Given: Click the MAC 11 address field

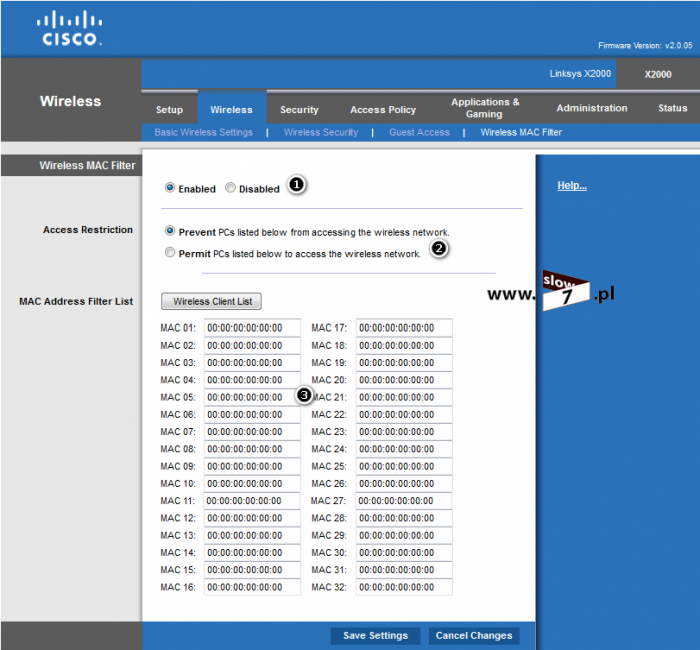Looking at the screenshot, I should pos(251,500).
